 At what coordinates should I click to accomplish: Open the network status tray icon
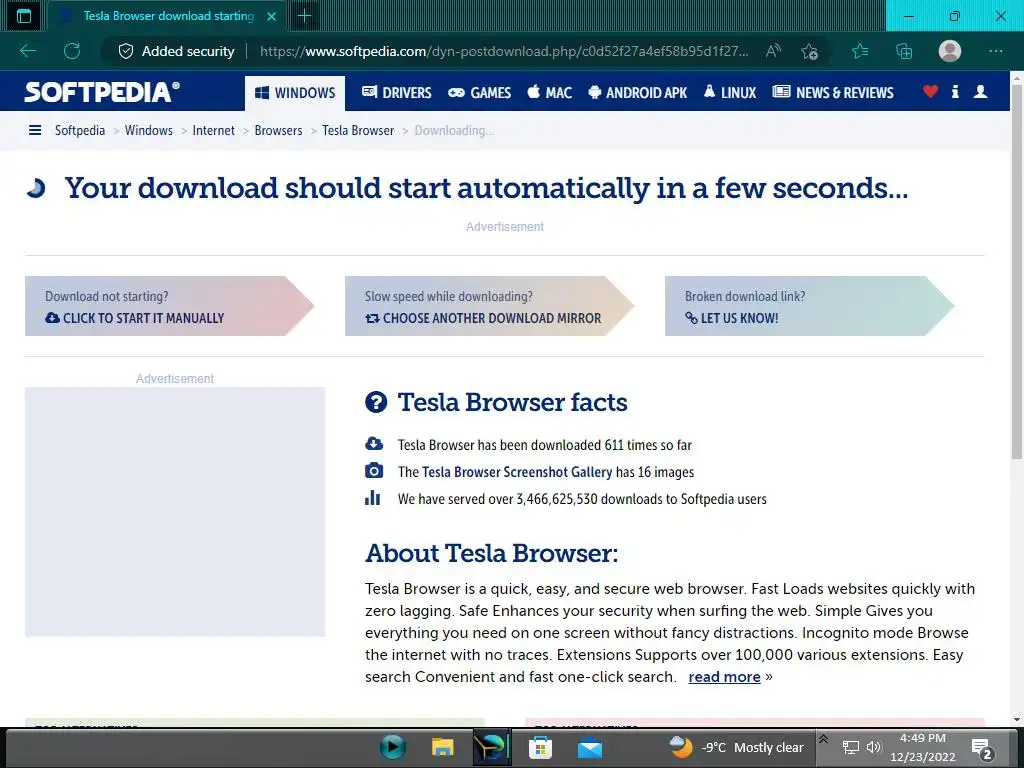pos(850,748)
